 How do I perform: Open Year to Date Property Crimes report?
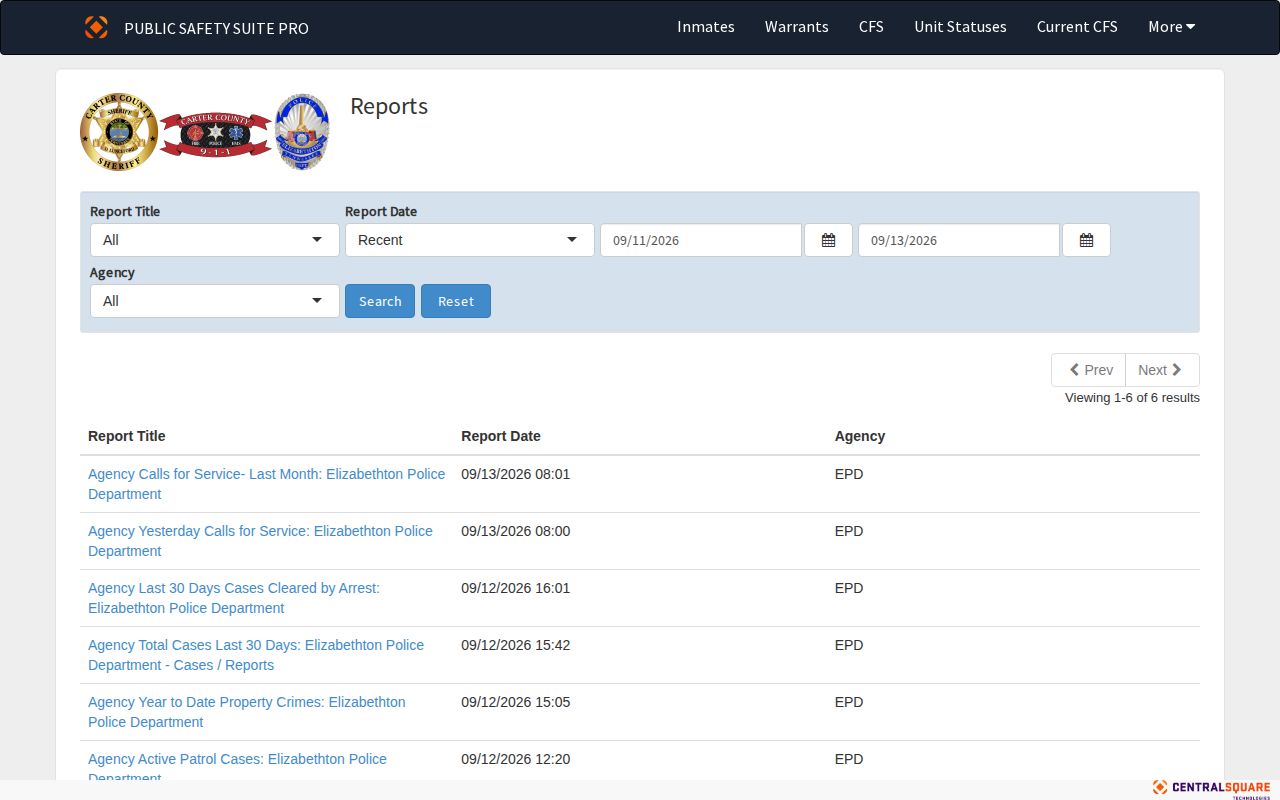pos(247,712)
